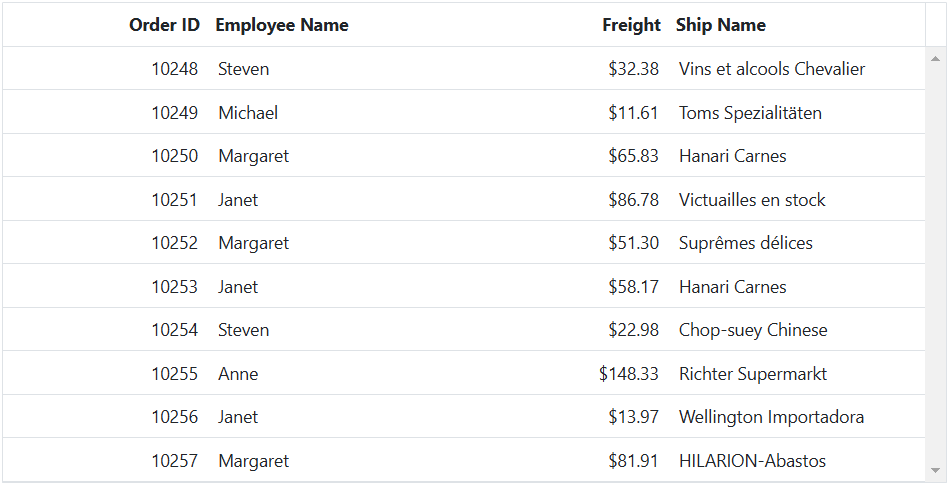Click the vertical scrollbar track
This screenshot has width=951, height=487.
[935, 264]
